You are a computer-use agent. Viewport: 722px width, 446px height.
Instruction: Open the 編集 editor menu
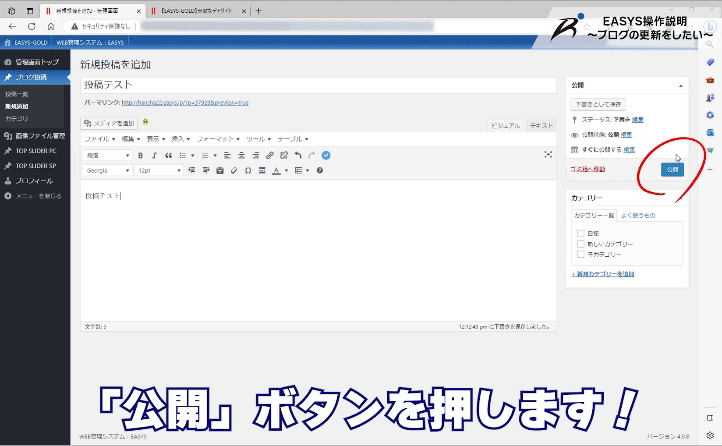[x=131, y=139]
